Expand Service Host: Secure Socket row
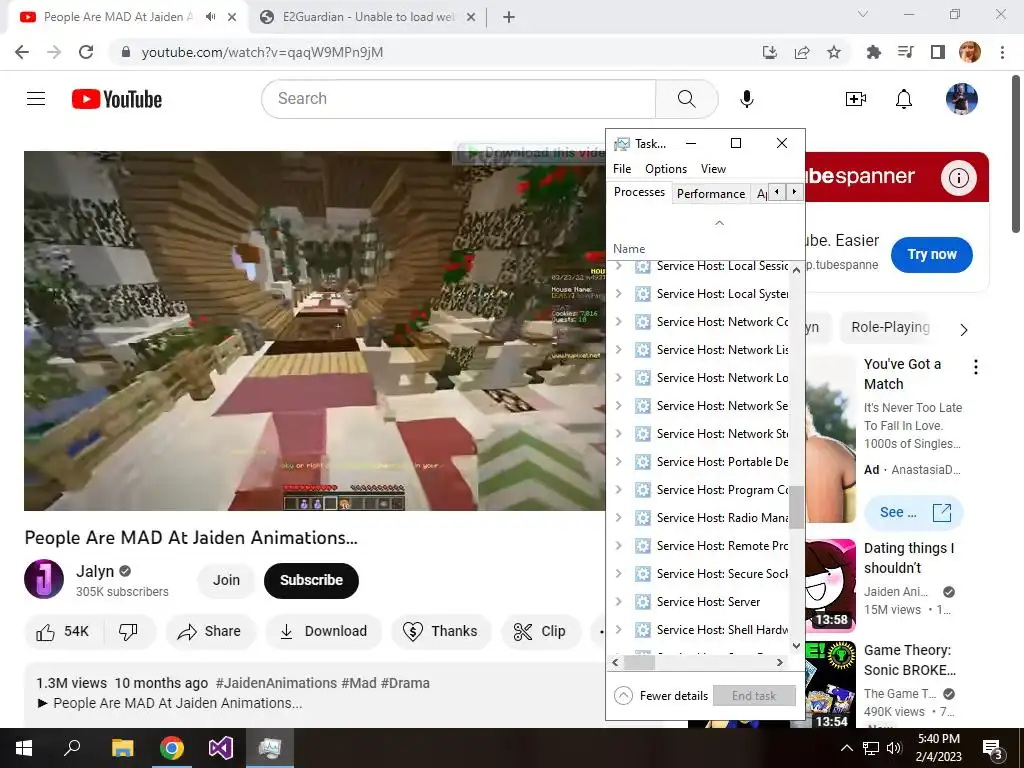This screenshot has height=768, width=1024. coord(618,574)
